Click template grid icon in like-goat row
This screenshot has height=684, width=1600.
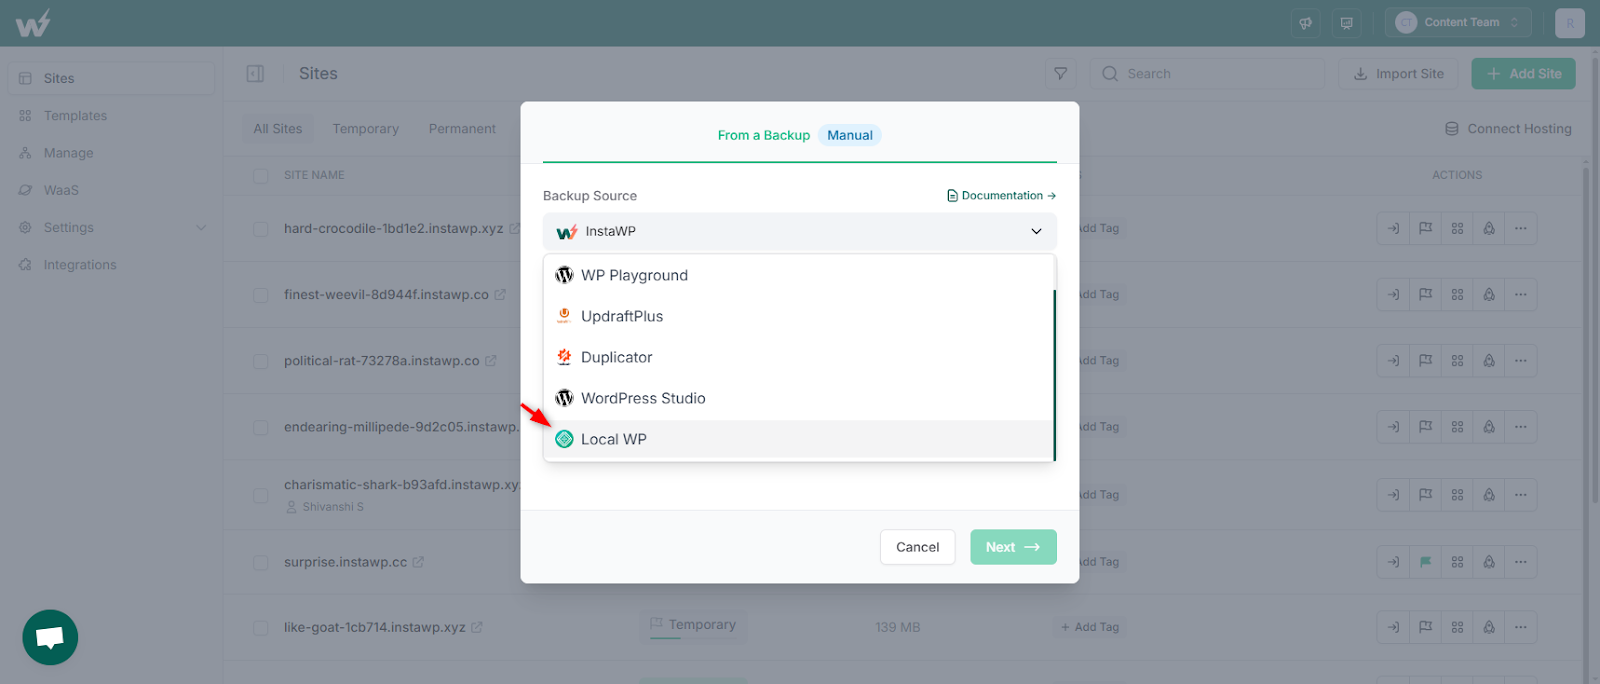(1457, 627)
